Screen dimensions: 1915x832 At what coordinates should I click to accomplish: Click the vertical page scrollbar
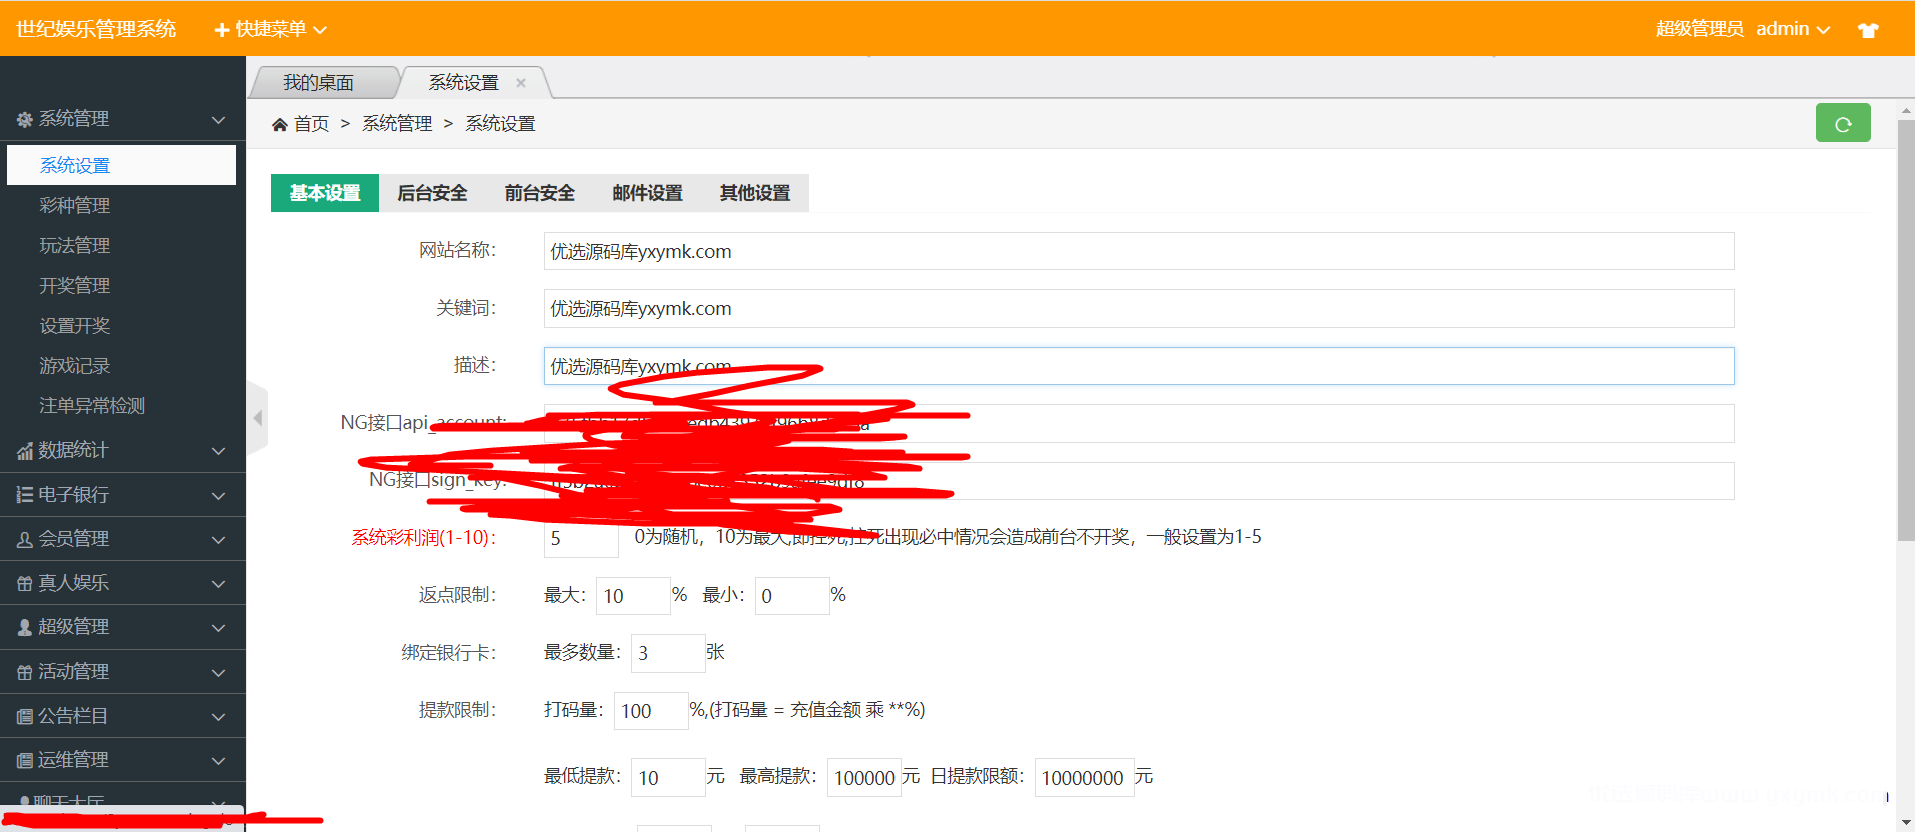[x=1905, y=330]
